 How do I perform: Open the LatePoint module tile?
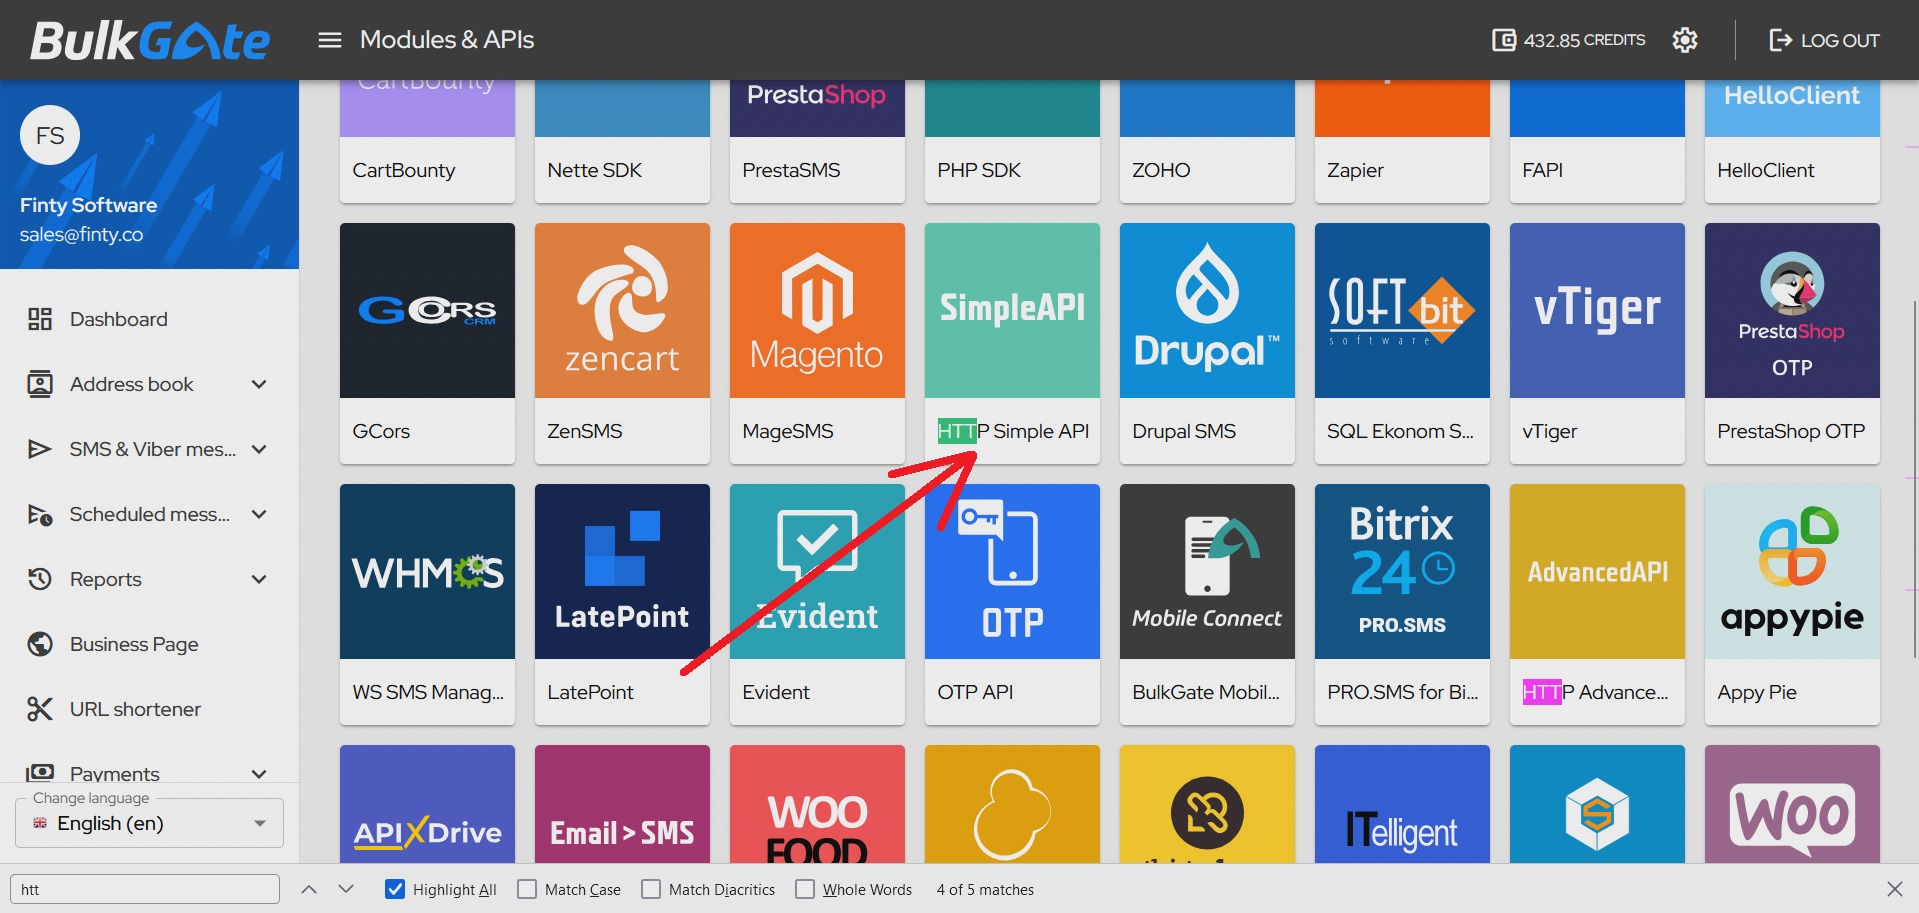point(622,604)
